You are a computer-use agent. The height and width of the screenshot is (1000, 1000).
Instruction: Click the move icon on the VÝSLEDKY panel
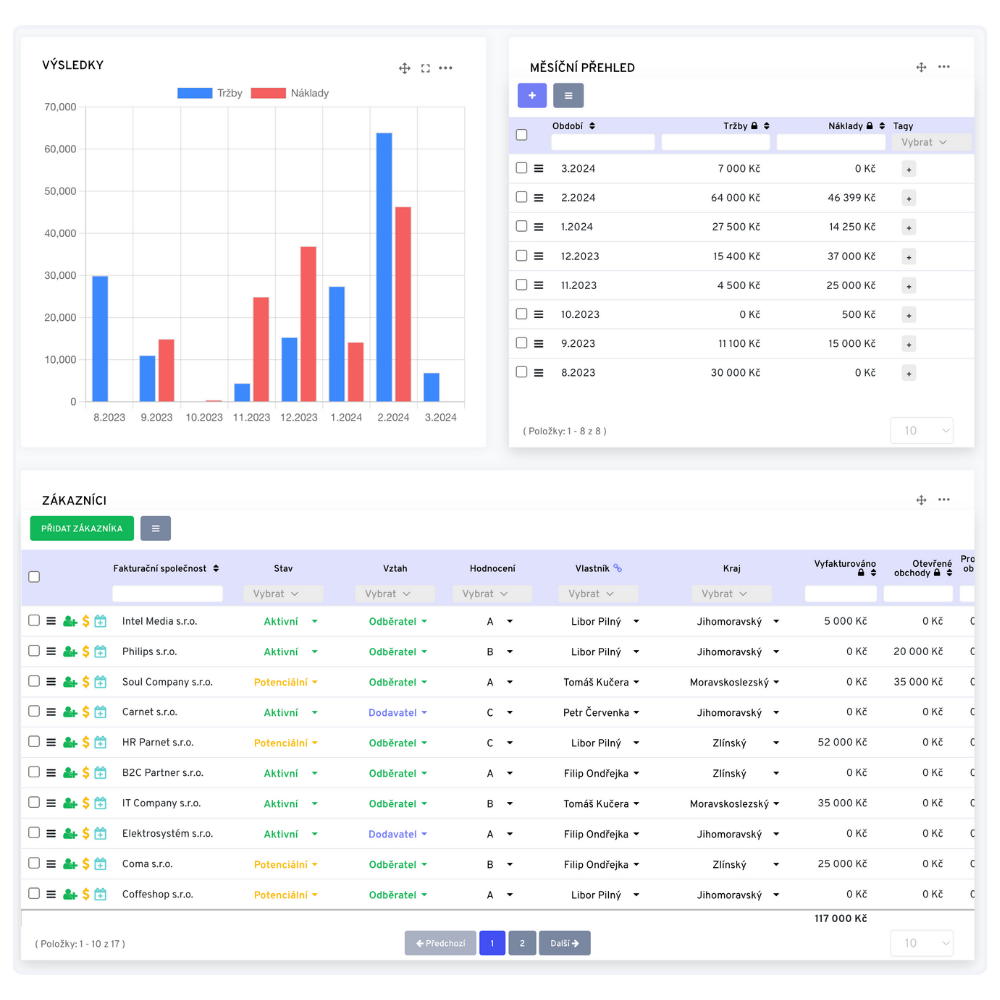tap(405, 68)
